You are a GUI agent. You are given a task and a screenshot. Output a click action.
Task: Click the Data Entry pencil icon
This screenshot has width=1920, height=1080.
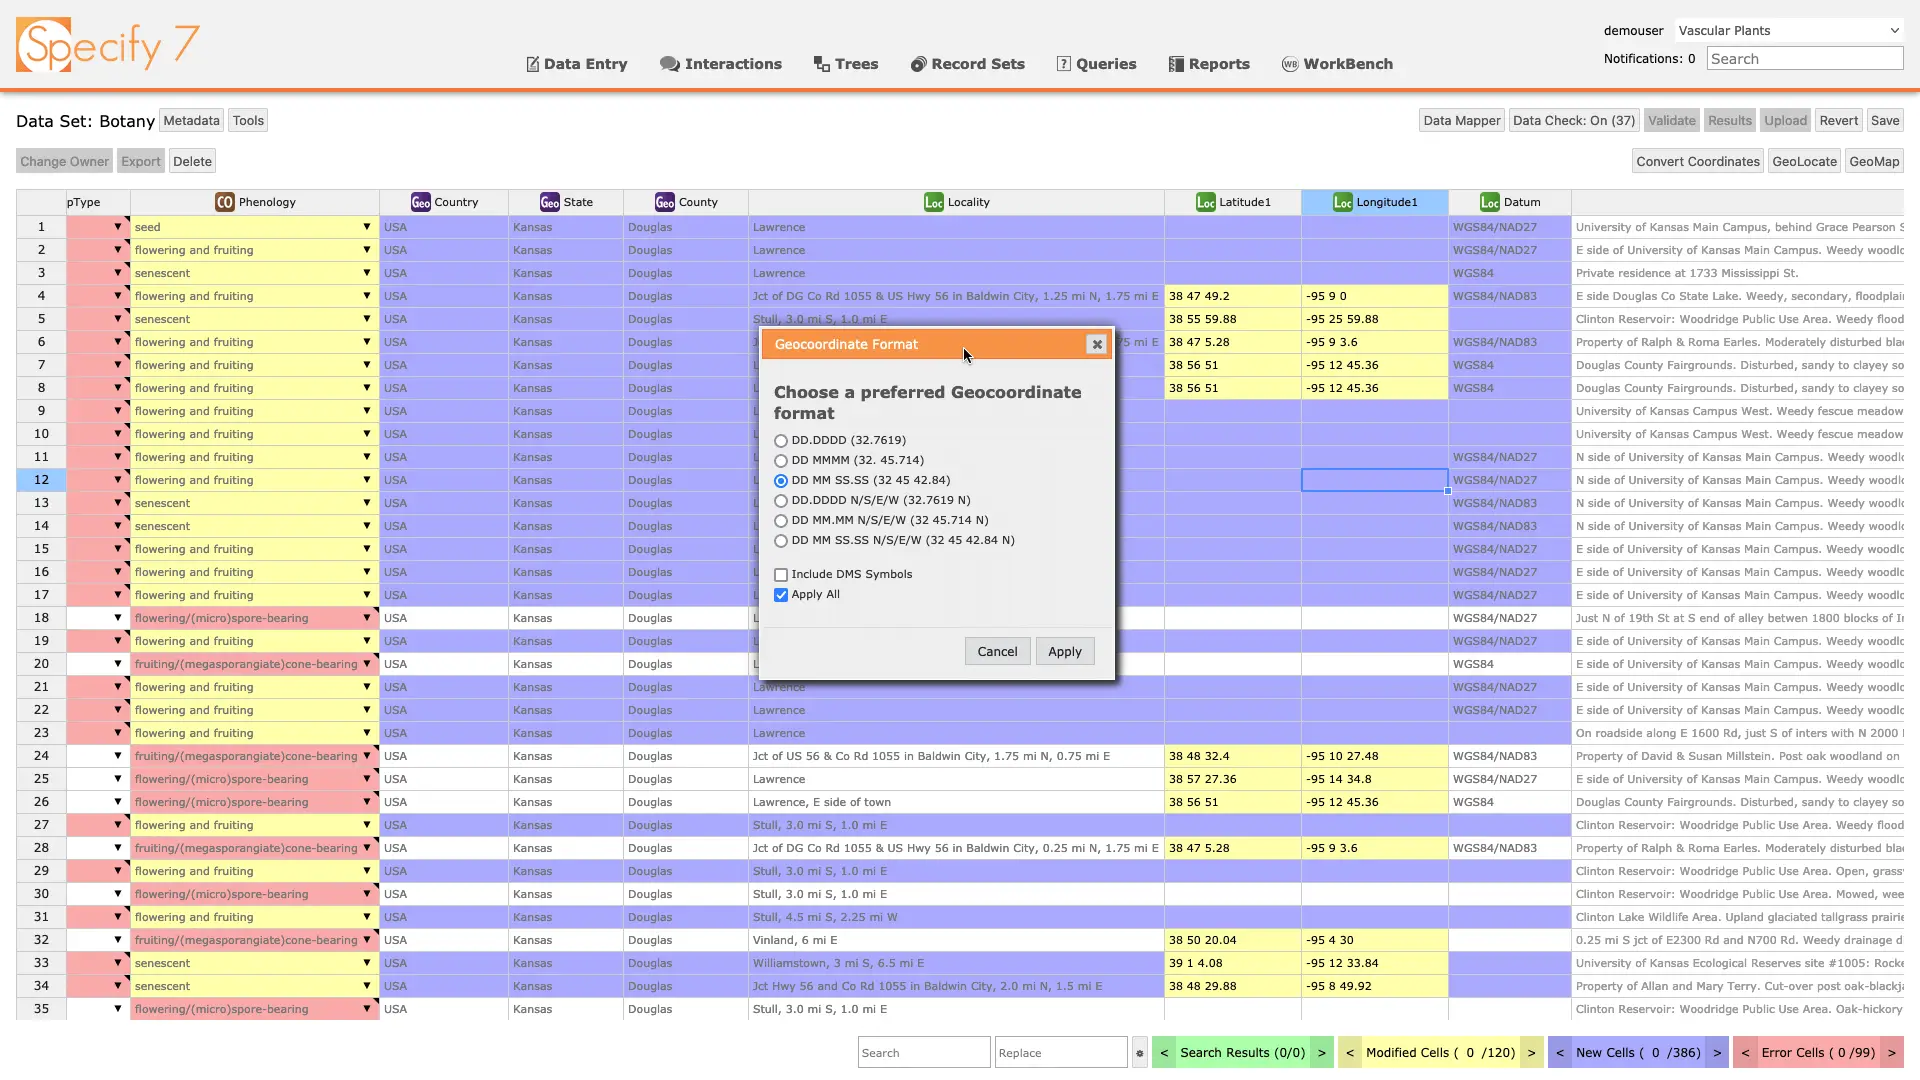point(533,64)
